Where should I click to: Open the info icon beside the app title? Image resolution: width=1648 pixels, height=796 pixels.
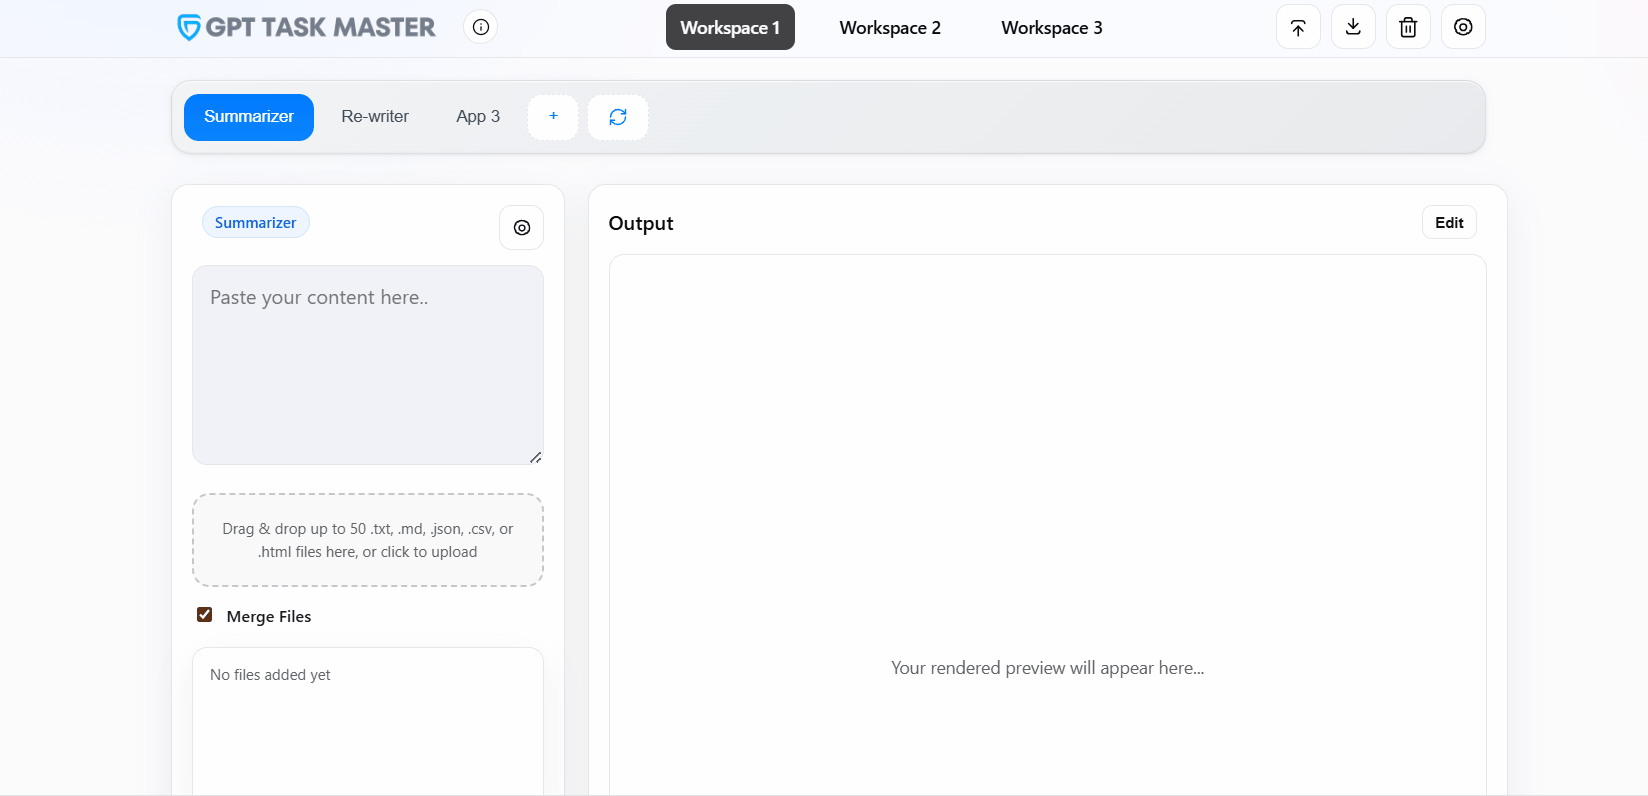click(481, 27)
